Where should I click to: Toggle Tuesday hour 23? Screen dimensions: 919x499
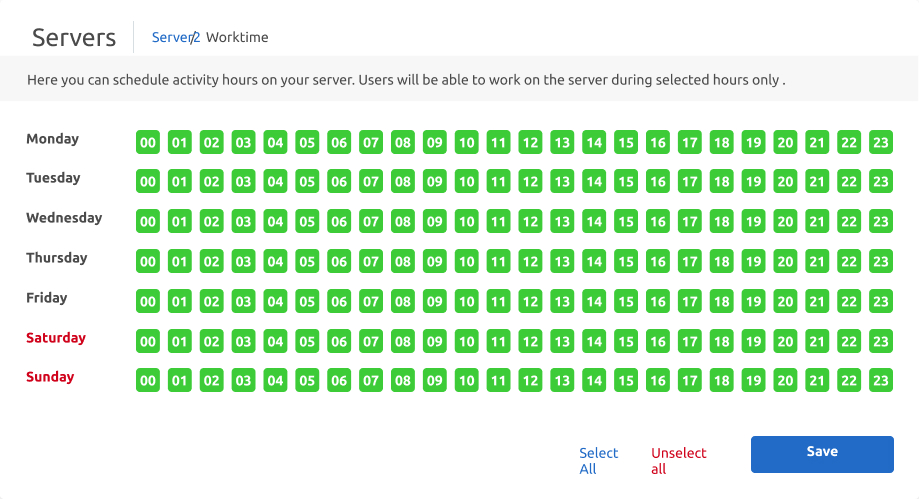(x=880, y=182)
